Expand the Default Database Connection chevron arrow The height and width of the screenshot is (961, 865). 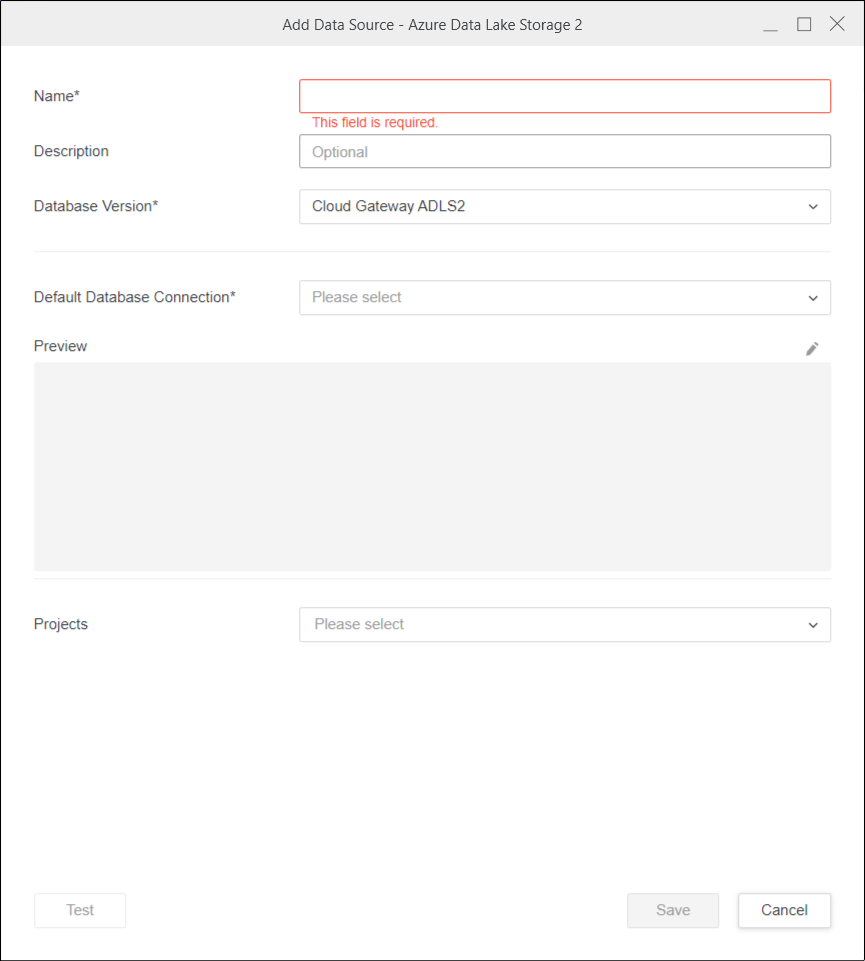click(x=812, y=298)
